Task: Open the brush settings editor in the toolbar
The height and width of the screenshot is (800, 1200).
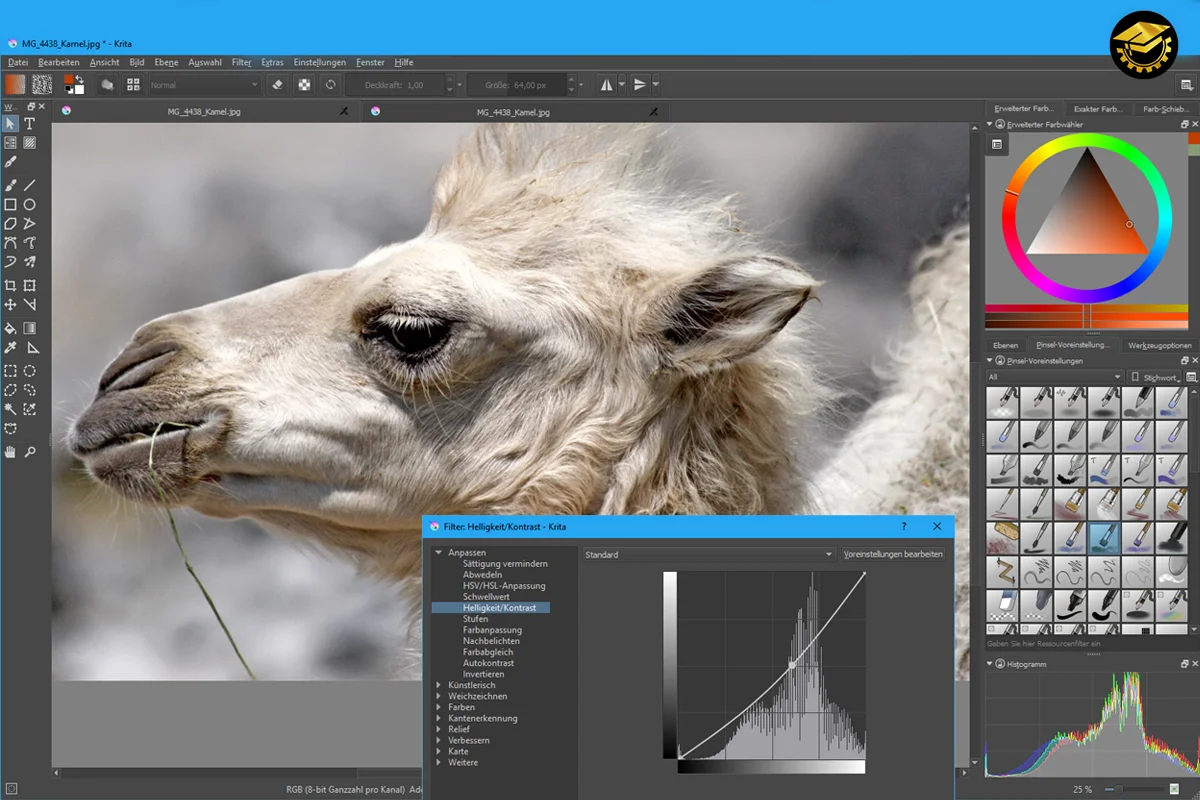Action: point(107,85)
